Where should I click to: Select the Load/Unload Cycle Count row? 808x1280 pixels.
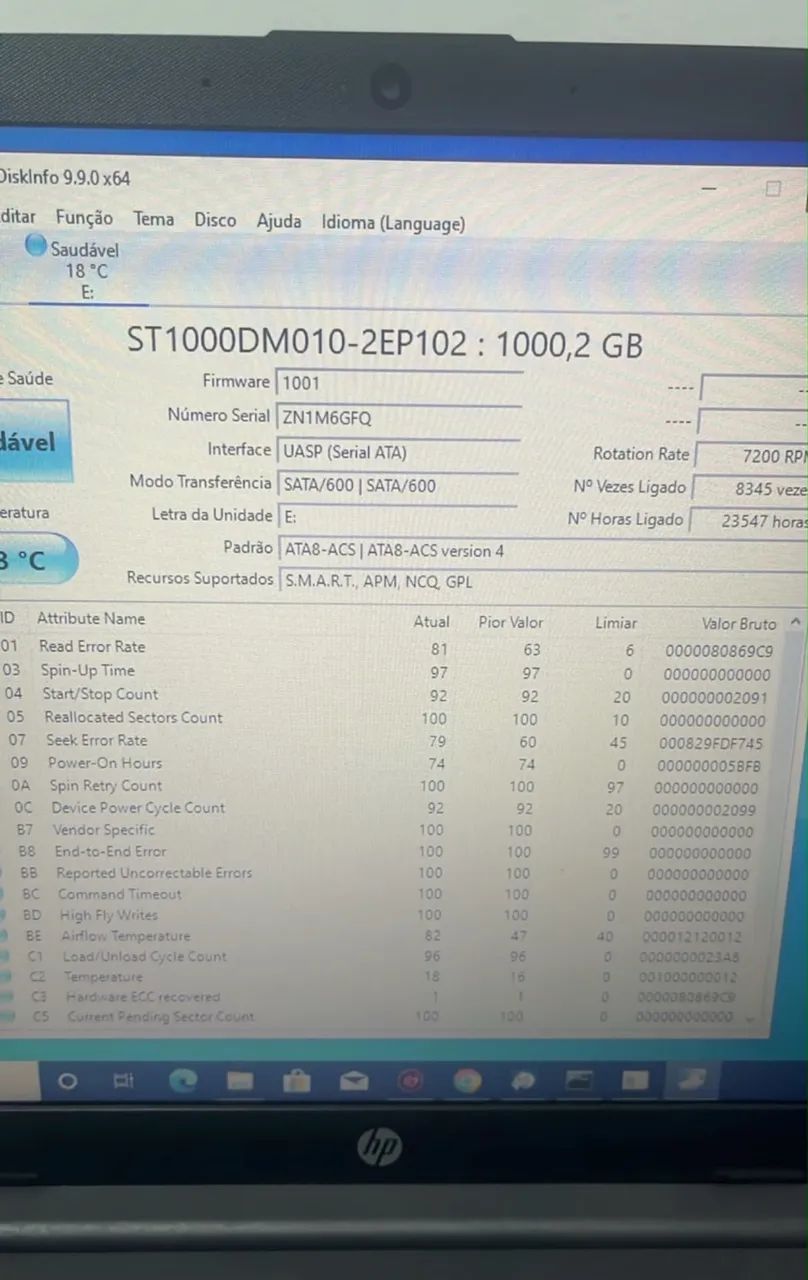(x=382, y=956)
